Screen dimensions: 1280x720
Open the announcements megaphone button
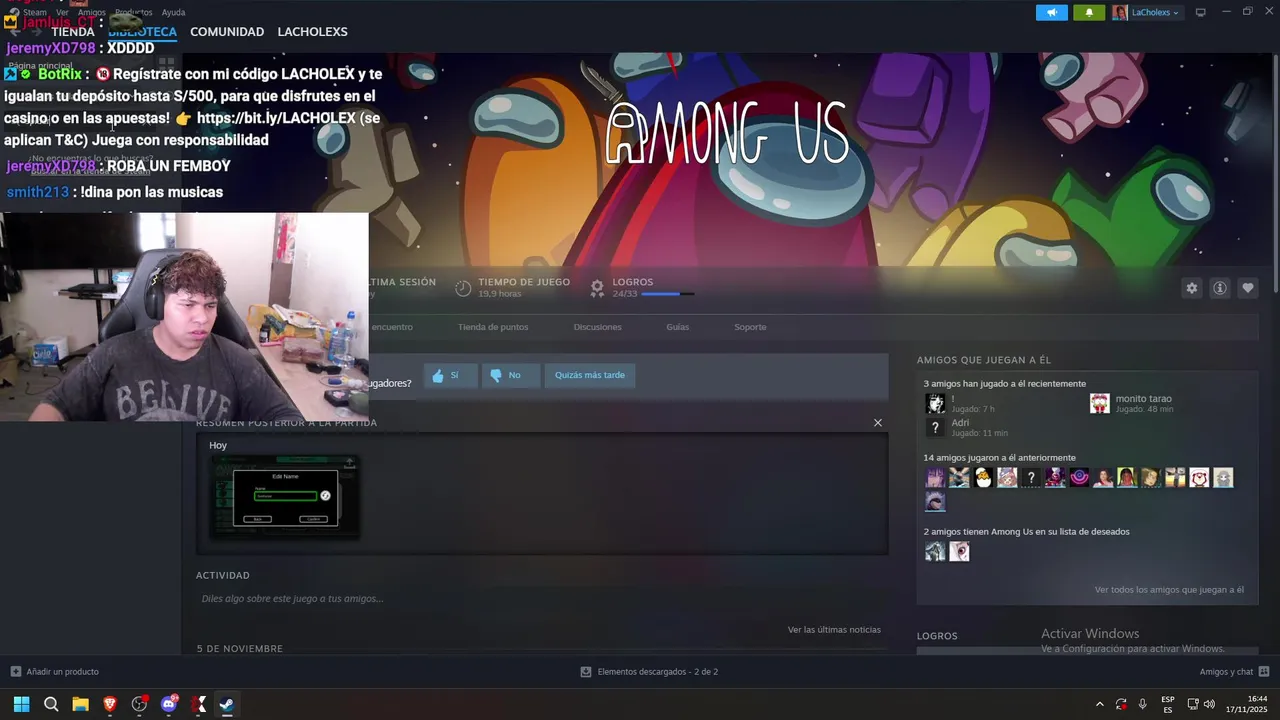[1051, 12]
